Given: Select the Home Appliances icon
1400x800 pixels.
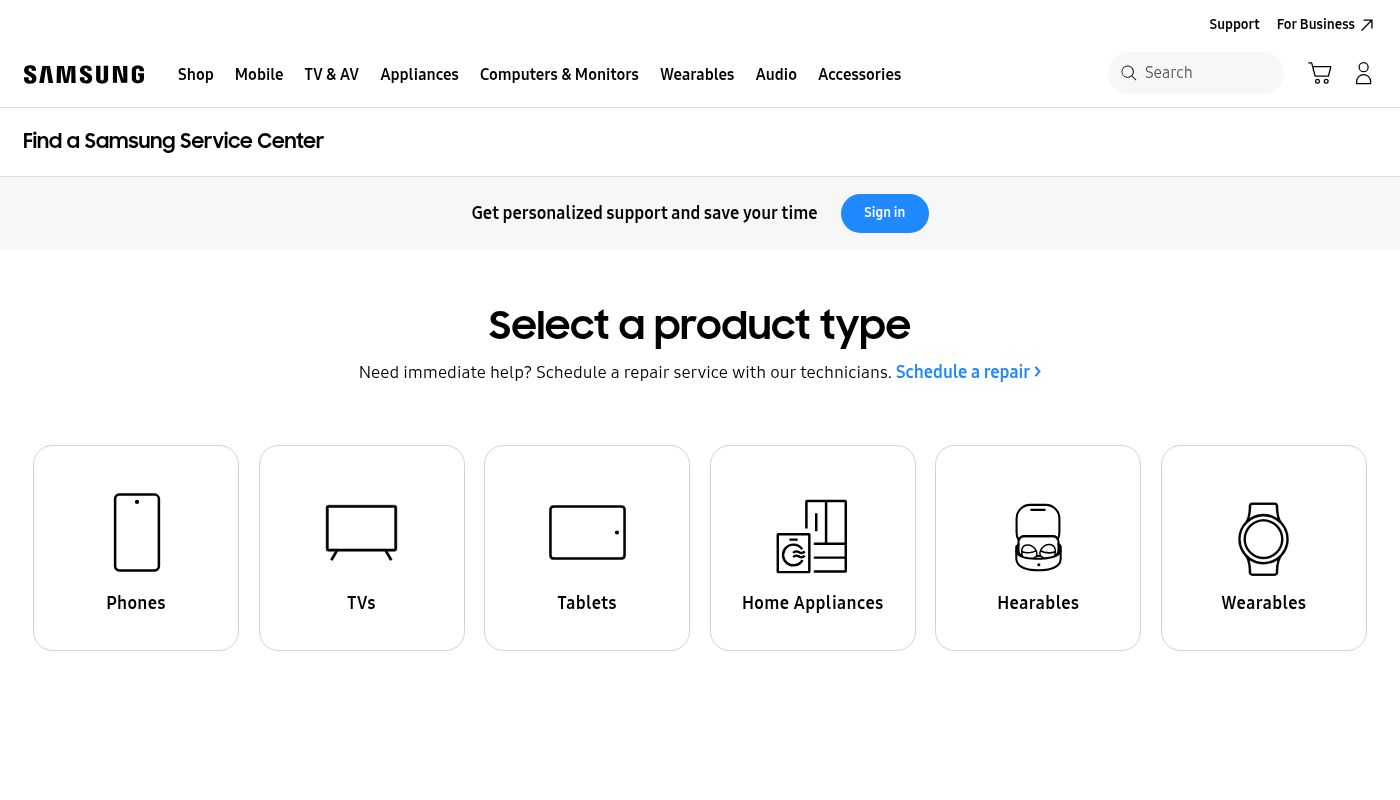Looking at the screenshot, I should tap(812, 536).
